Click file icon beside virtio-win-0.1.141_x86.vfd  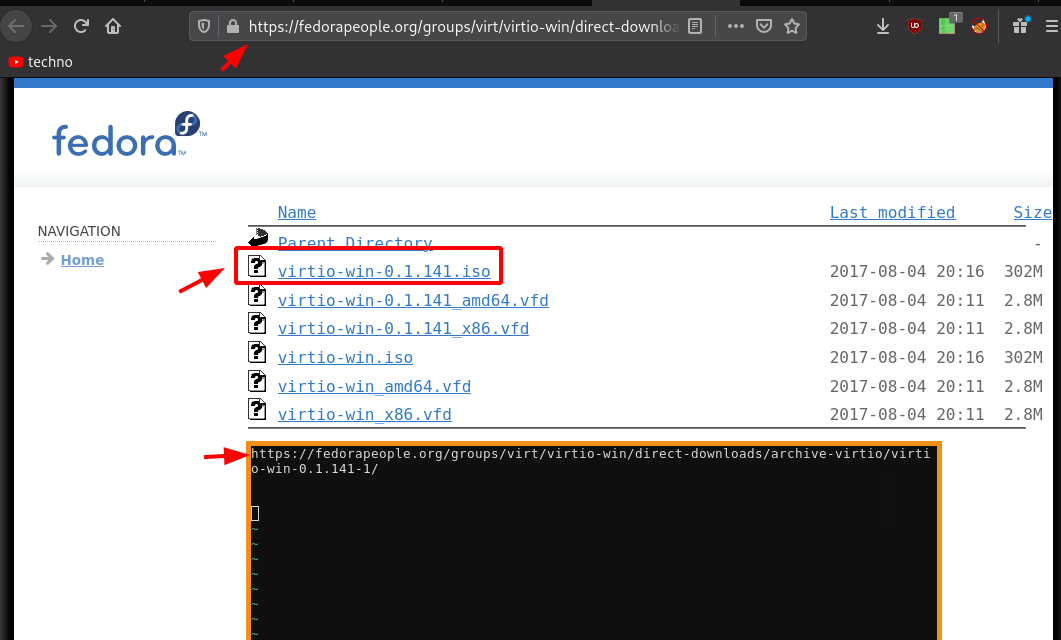pyautogui.click(x=257, y=323)
